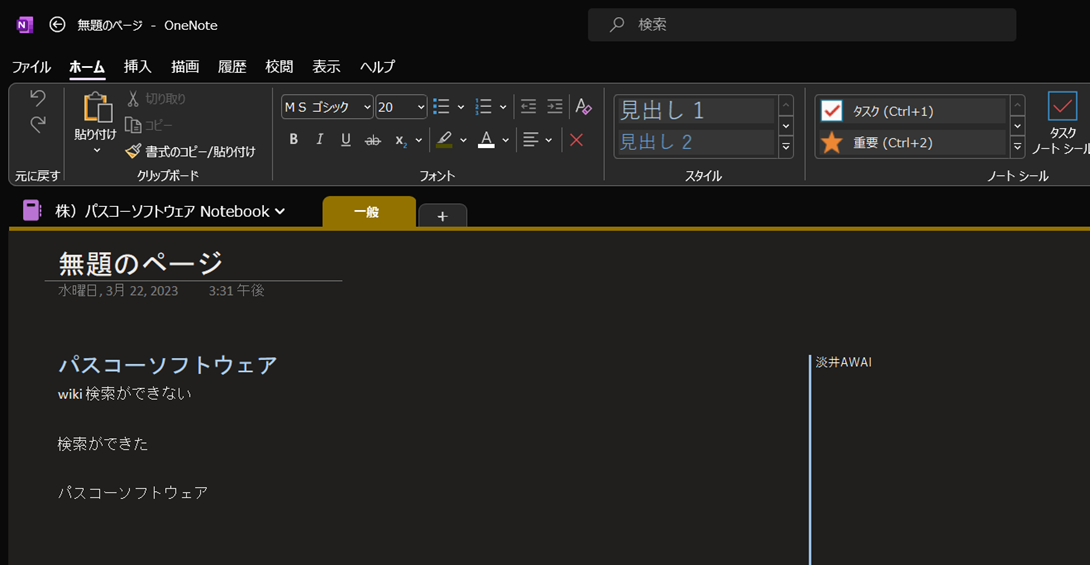Tag with 重要 (Ctrl+2) star

[911, 142]
